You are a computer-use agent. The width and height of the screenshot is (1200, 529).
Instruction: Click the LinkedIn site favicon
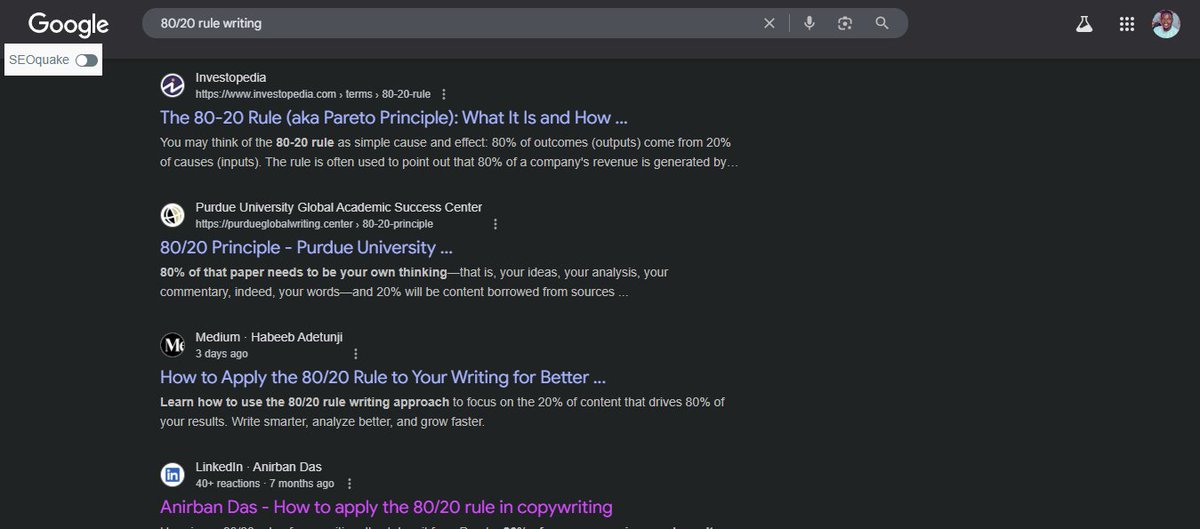click(x=173, y=475)
